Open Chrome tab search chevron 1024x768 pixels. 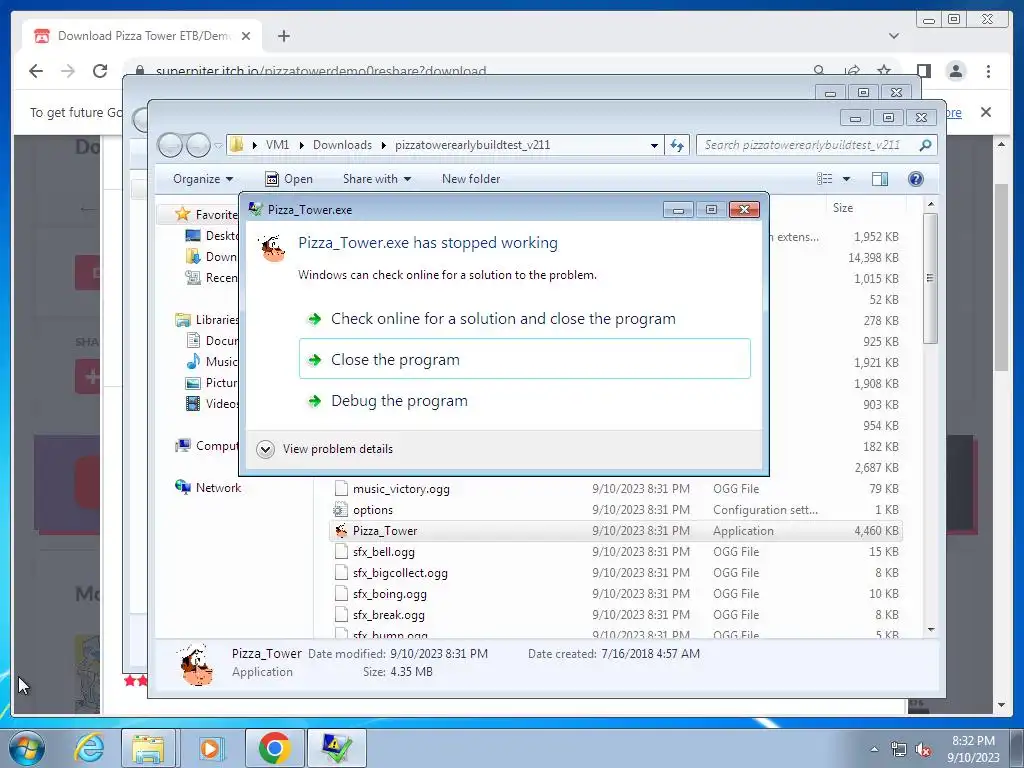[893, 36]
